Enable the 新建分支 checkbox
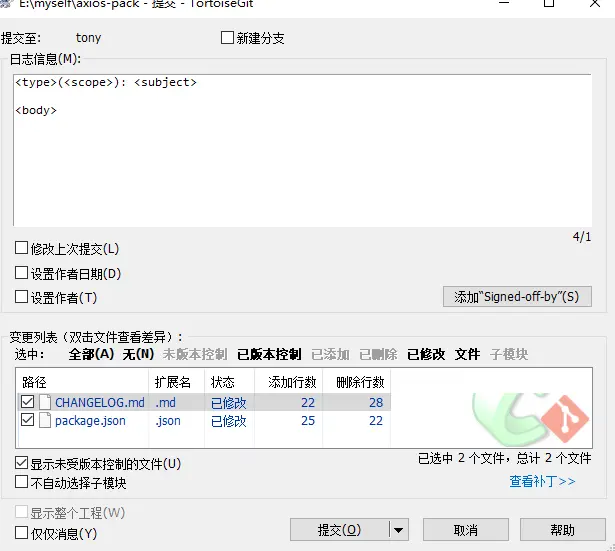Viewport: 615px width, 551px height. (x=227, y=38)
